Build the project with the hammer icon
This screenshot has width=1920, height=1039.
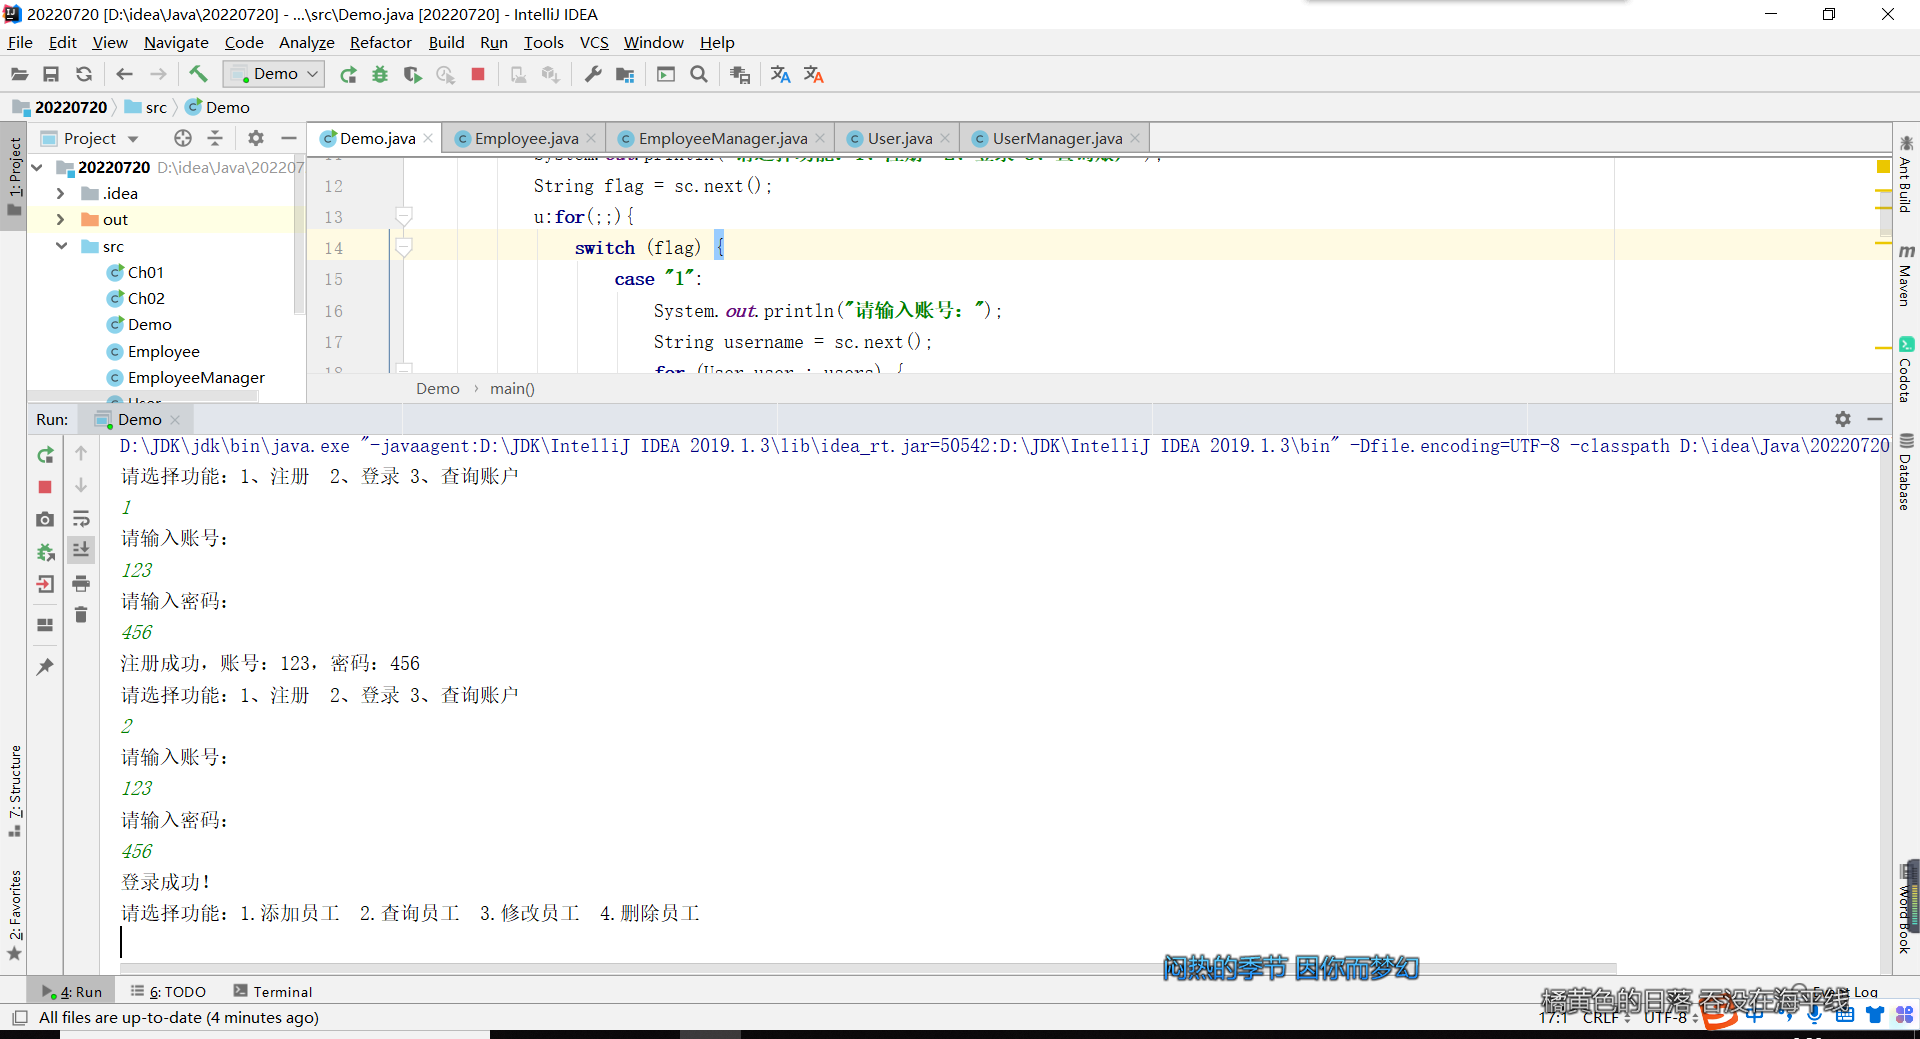[x=198, y=74]
